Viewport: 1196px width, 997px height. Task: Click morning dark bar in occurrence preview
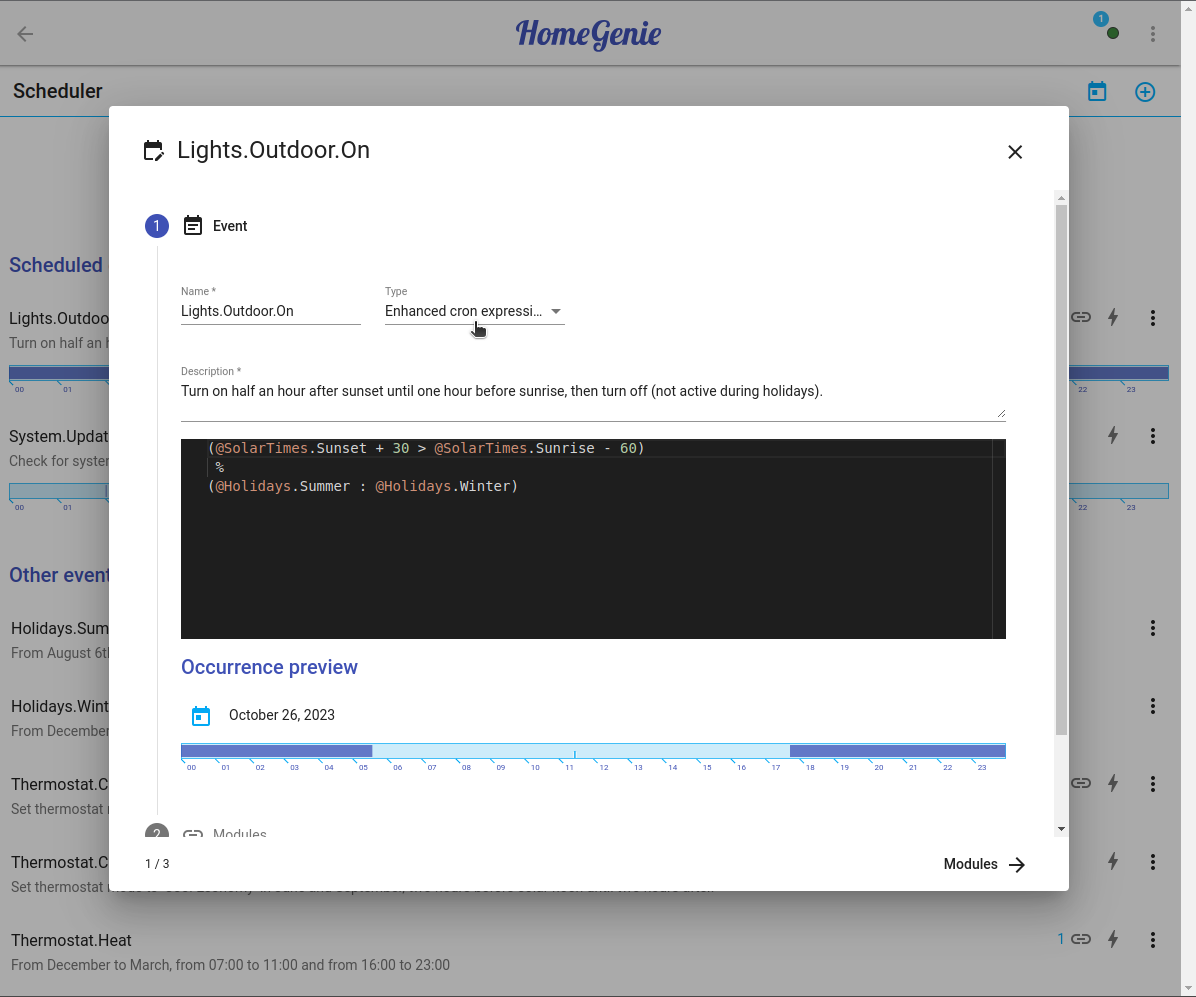tap(276, 751)
